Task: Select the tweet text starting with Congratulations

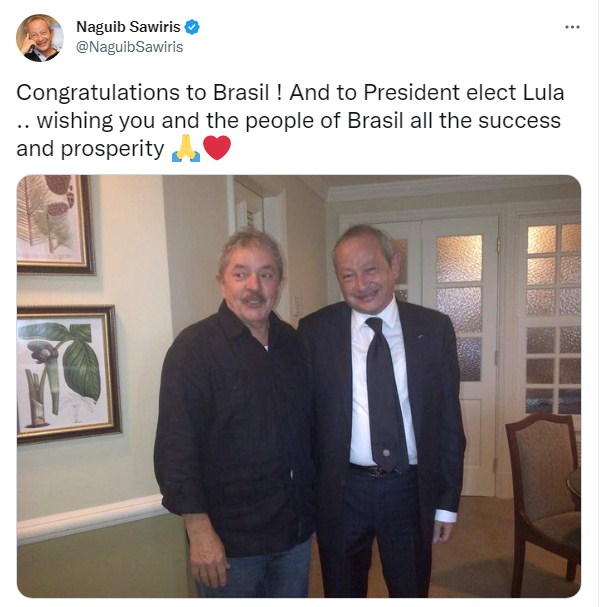Action: point(290,120)
